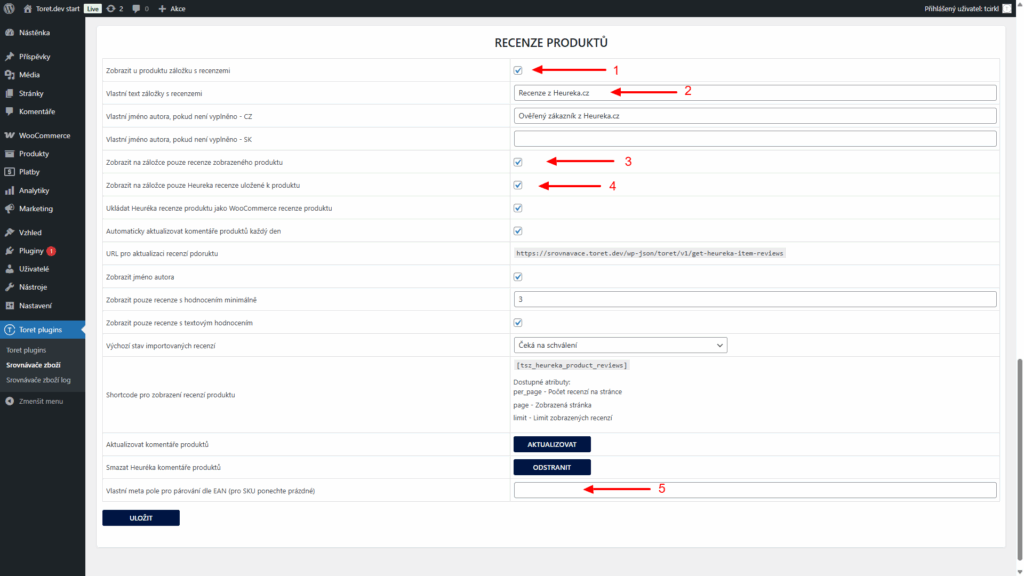
Task: Click the Produkty icon in sidebar
Action: [10, 153]
